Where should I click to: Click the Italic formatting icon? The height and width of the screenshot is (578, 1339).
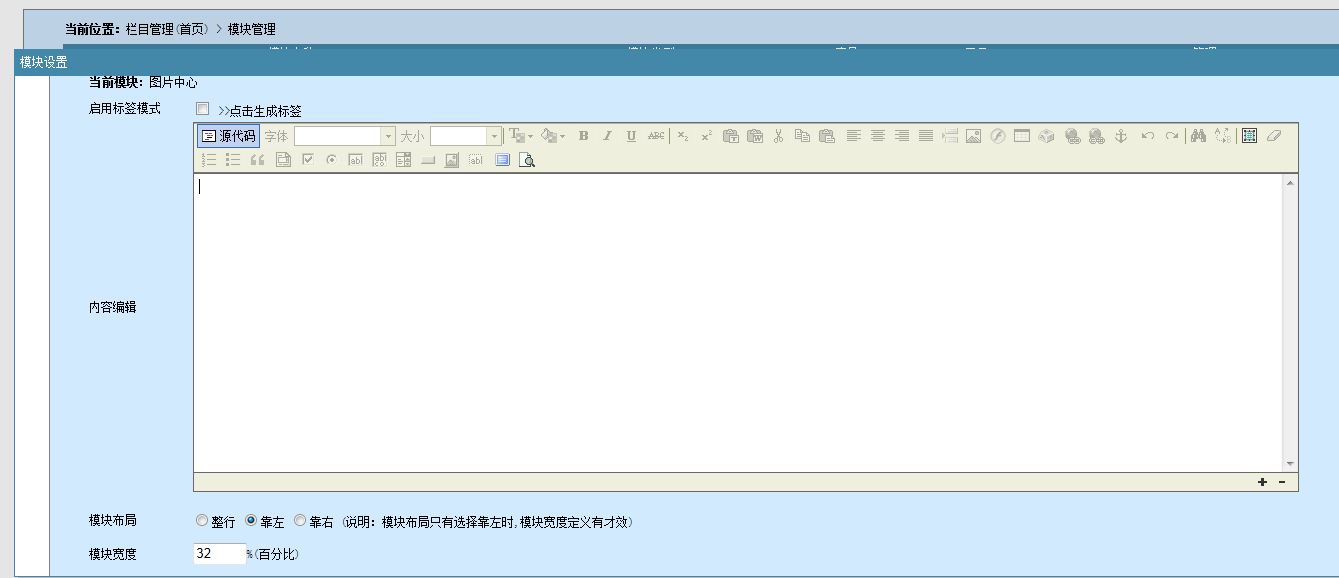(607, 136)
